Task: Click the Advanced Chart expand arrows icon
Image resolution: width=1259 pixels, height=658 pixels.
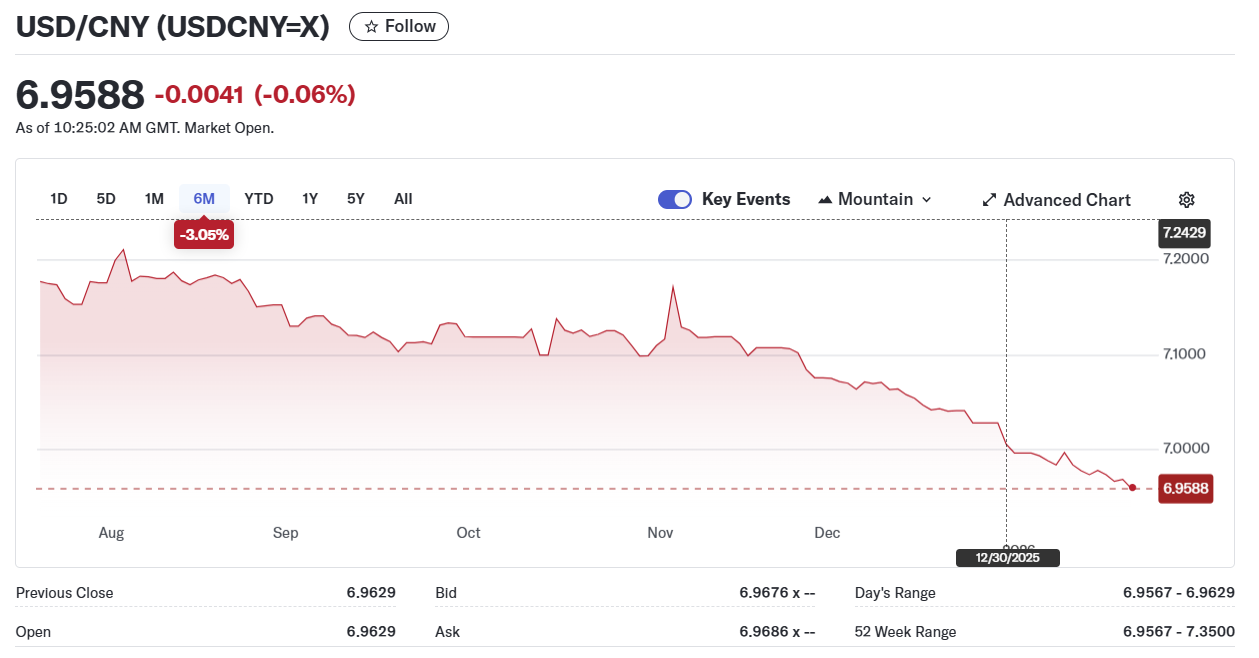Action: (990, 200)
